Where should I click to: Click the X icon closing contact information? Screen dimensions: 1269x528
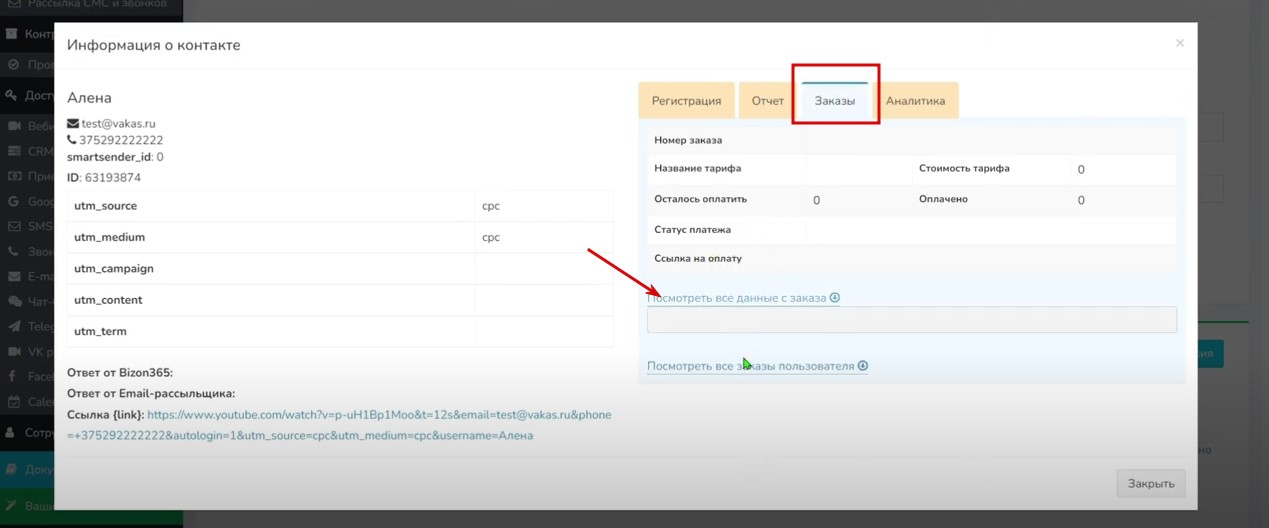pos(1180,43)
